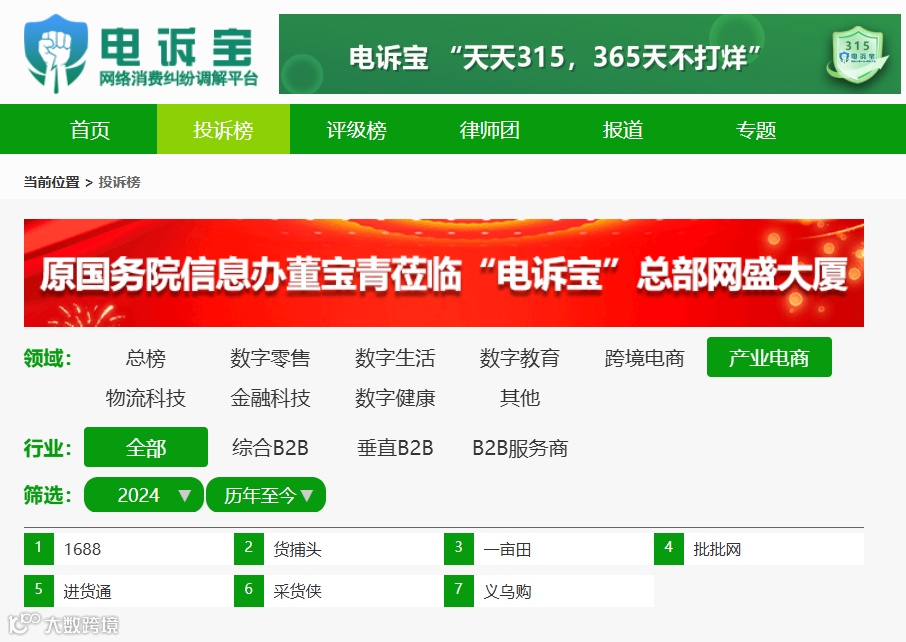
Task: Select 全部 industry filter
Action: click(x=146, y=447)
